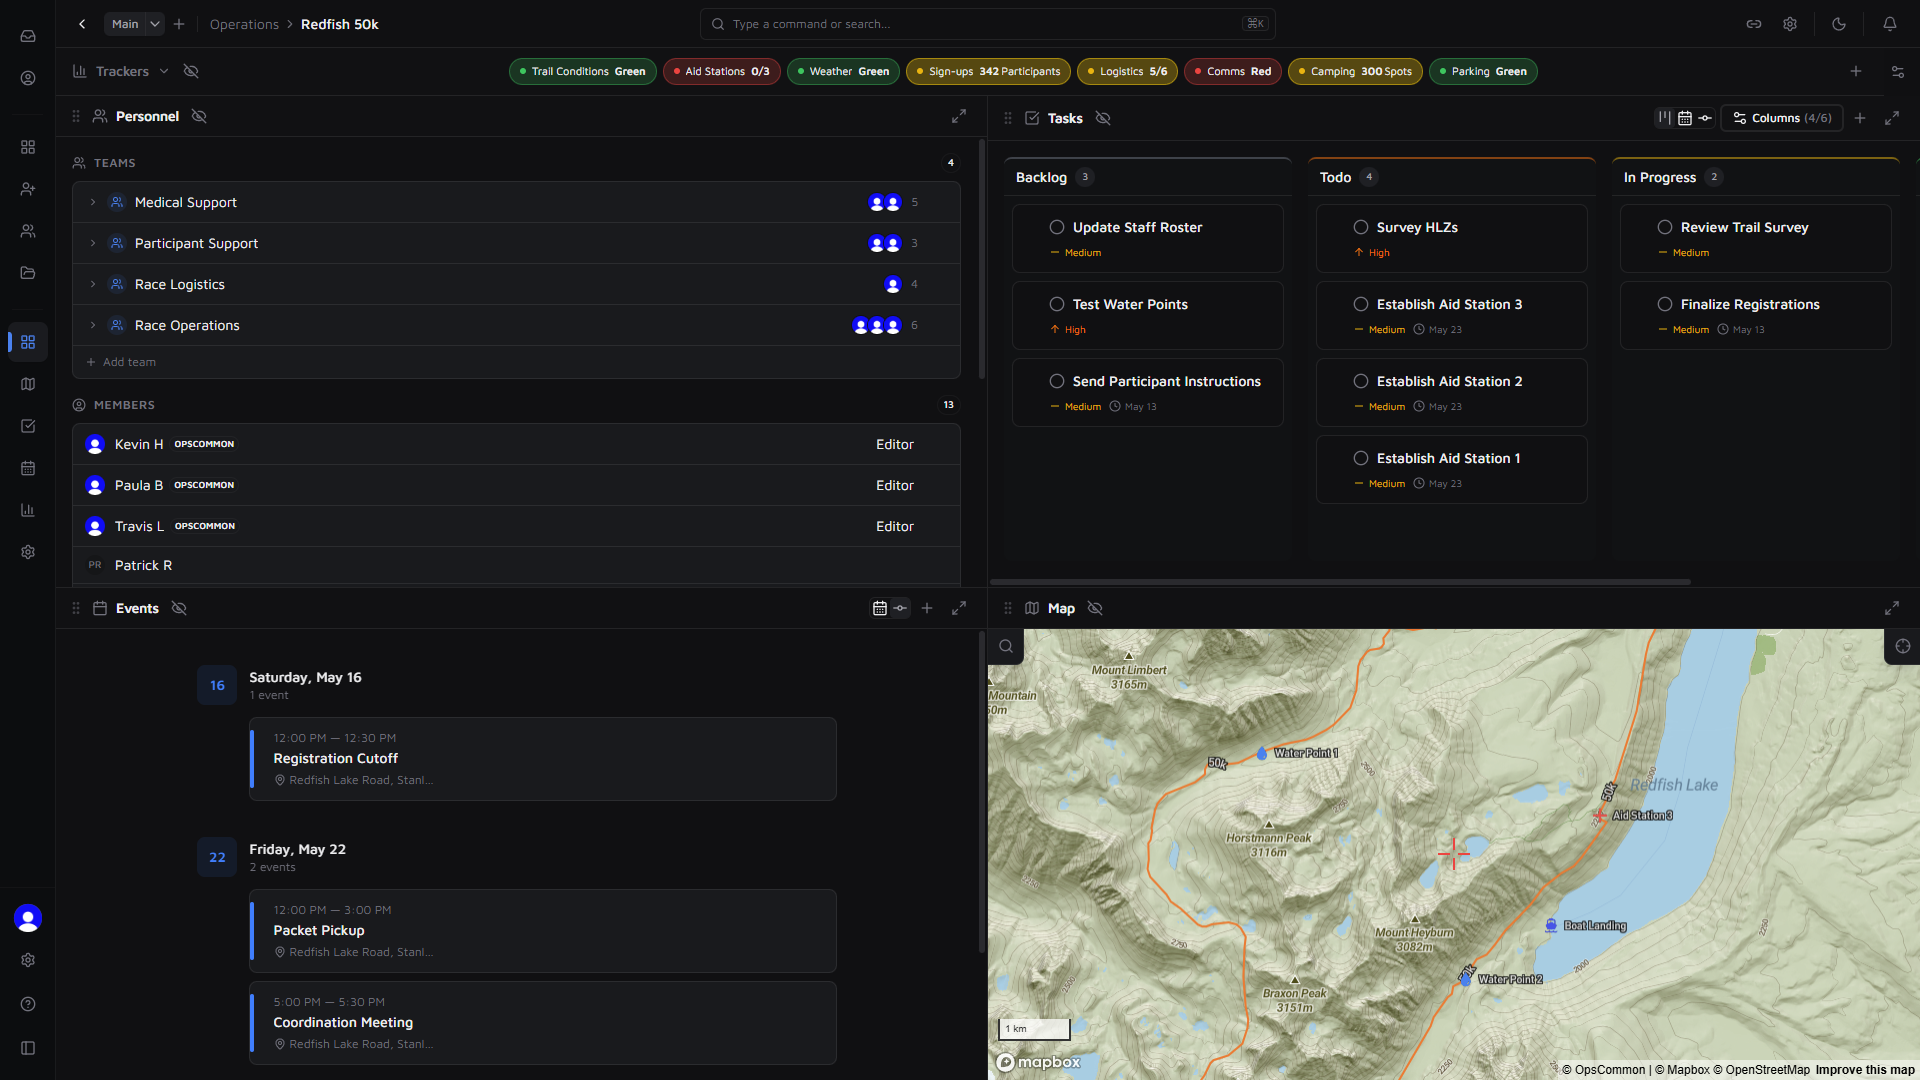Screen dimensions: 1920x1080
Task: Expand the Medical Support team
Action: [93, 202]
